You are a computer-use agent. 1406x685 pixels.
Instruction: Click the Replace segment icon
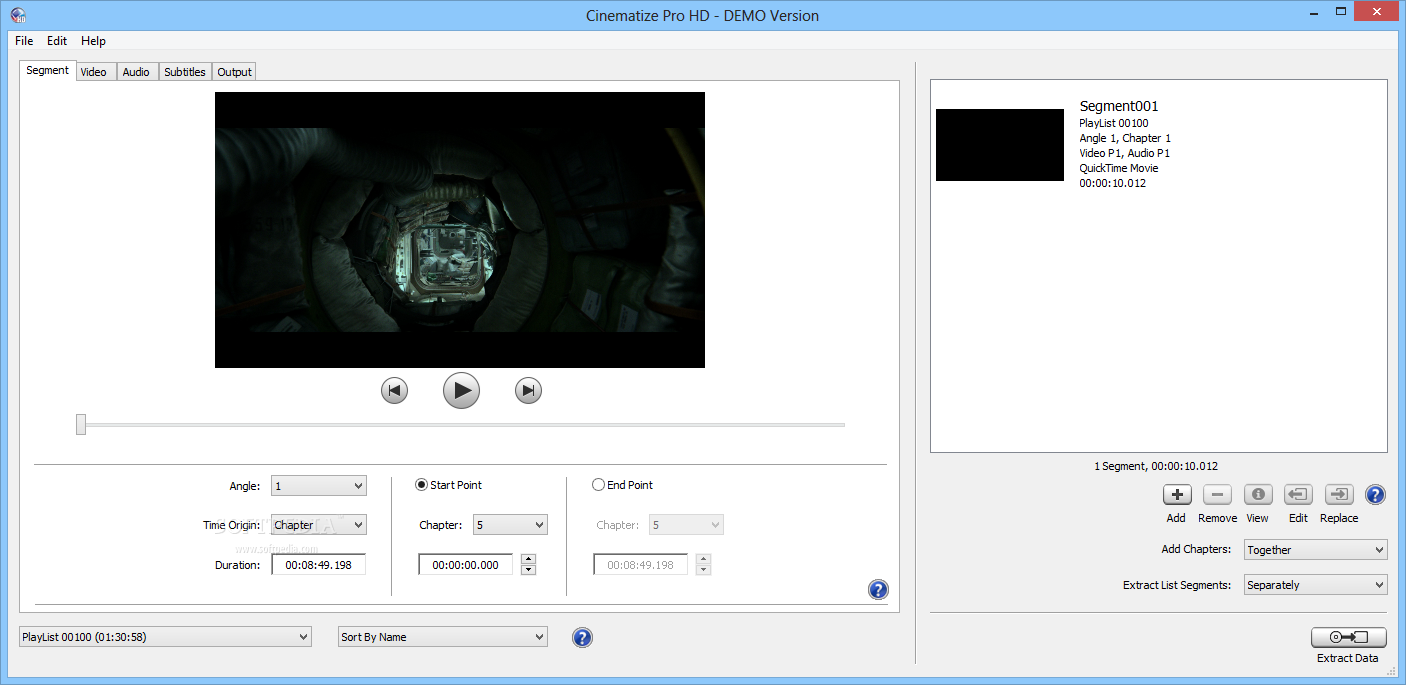pyautogui.click(x=1339, y=494)
